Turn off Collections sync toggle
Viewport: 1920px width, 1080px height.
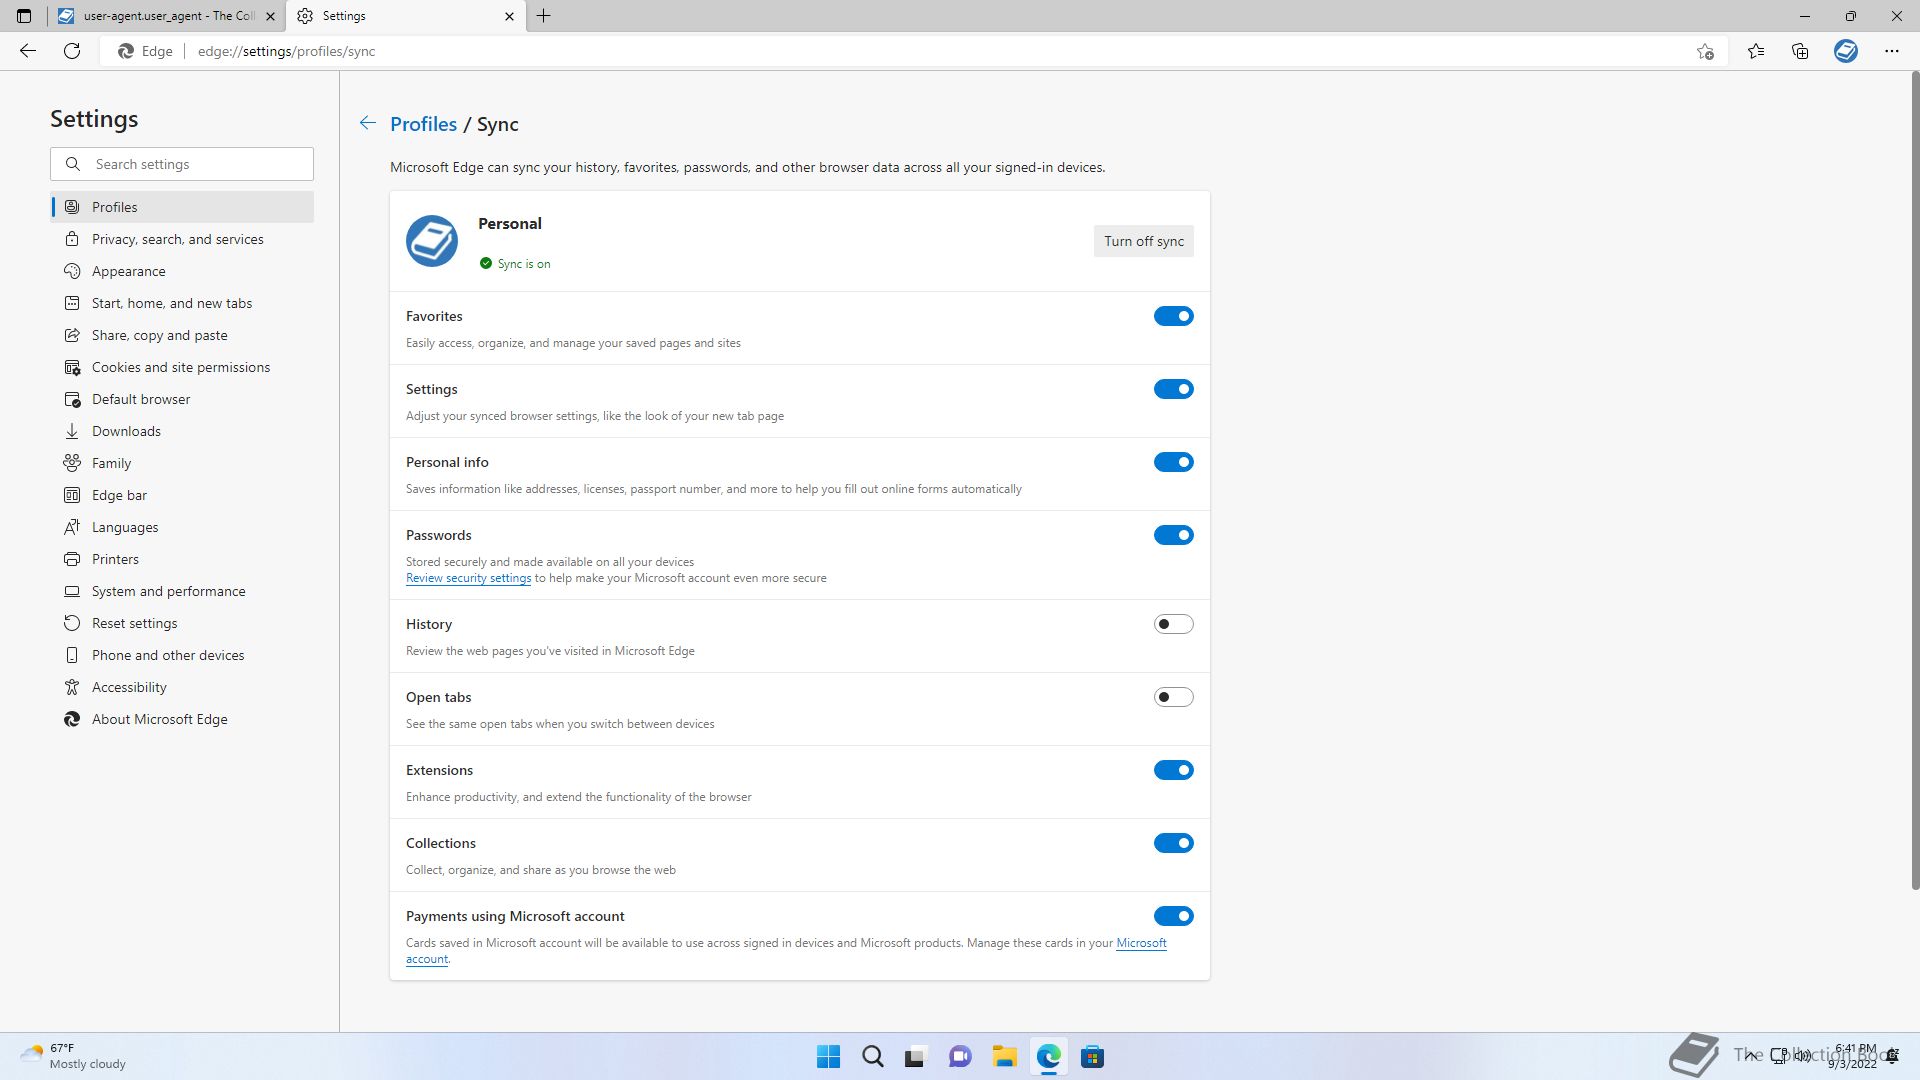pos(1173,843)
